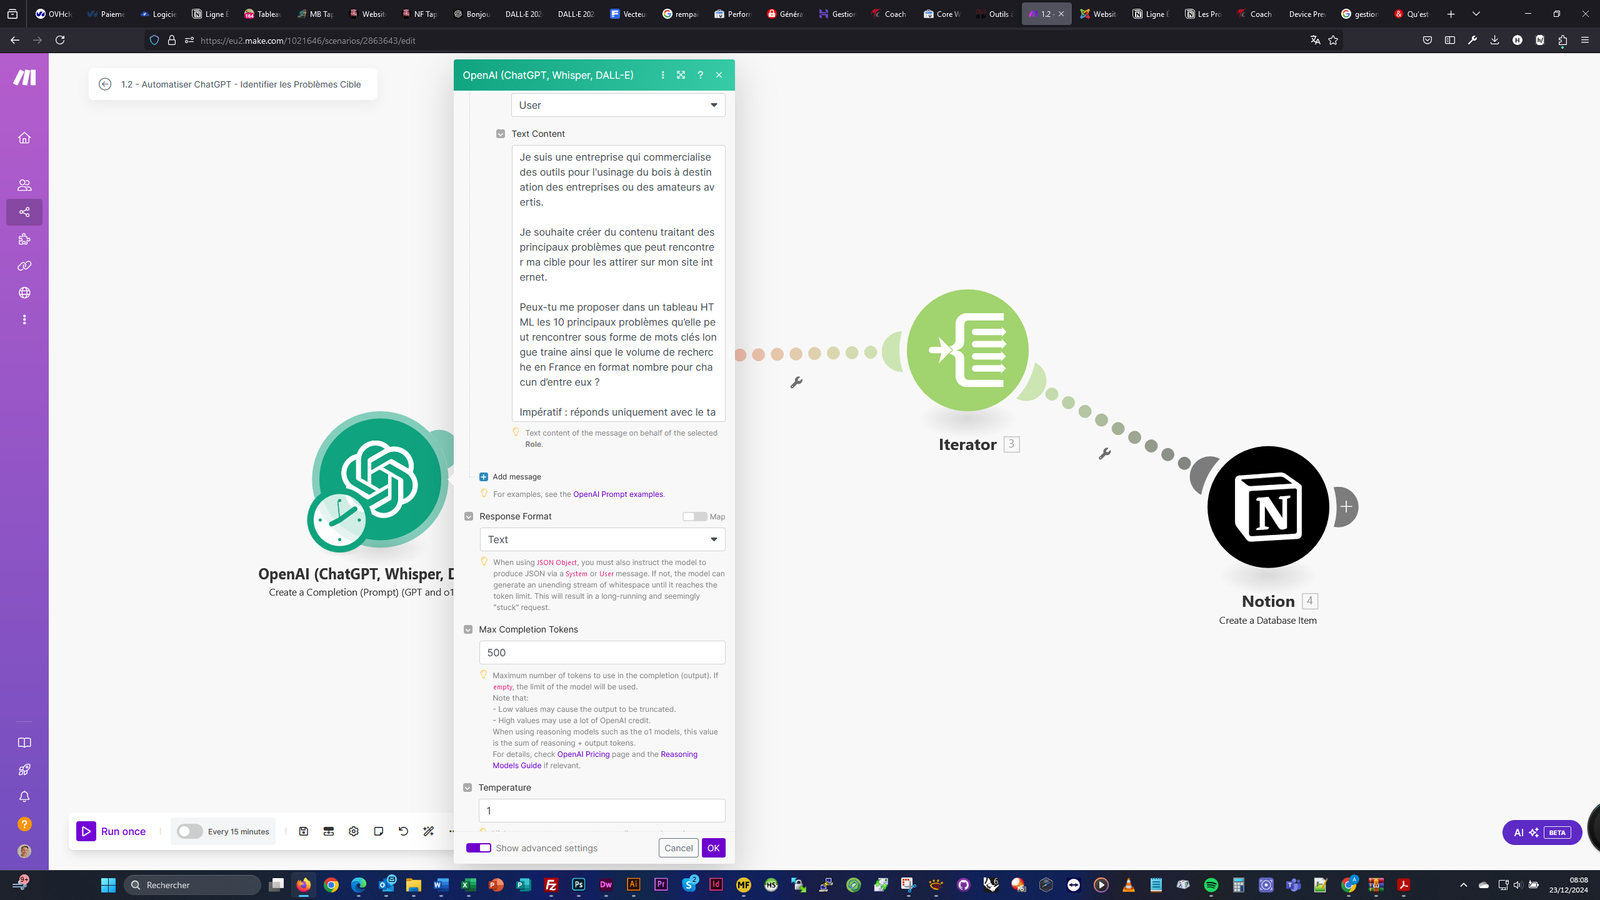The width and height of the screenshot is (1600, 900).
Task: Open scenario settings via the gear icon
Action: click(x=353, y=831)
